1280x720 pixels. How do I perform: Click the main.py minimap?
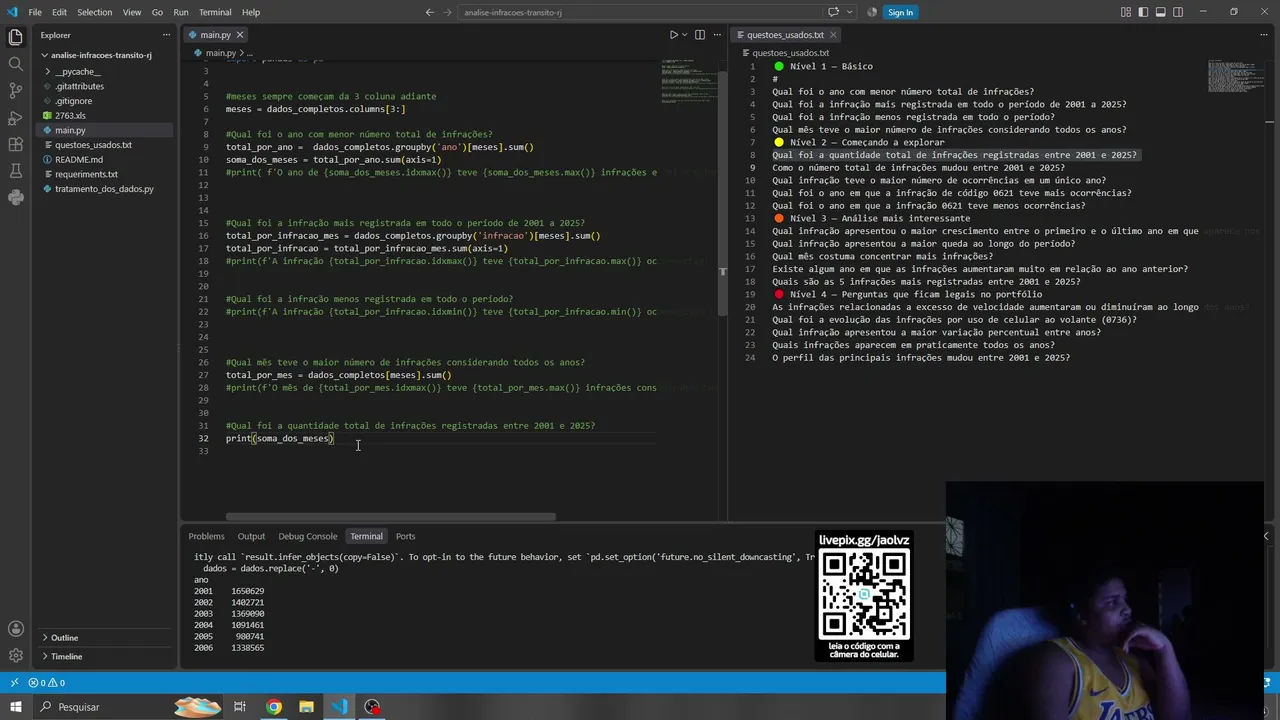pos(688,85)
